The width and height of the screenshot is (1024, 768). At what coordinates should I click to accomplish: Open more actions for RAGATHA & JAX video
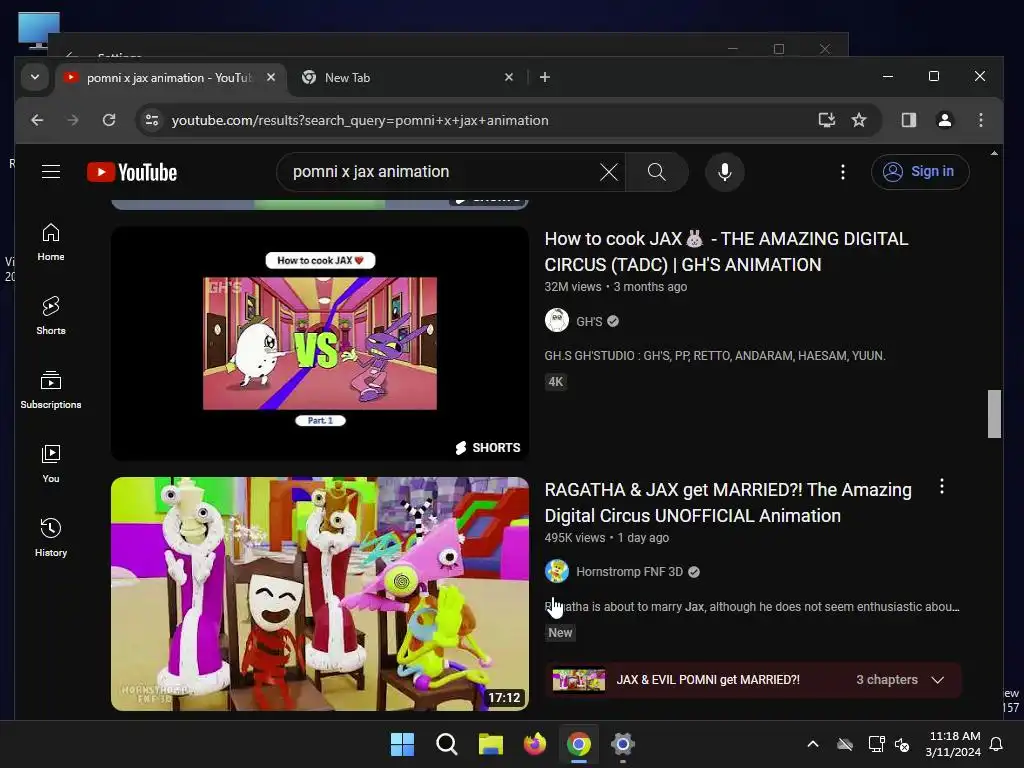point(941,487)
